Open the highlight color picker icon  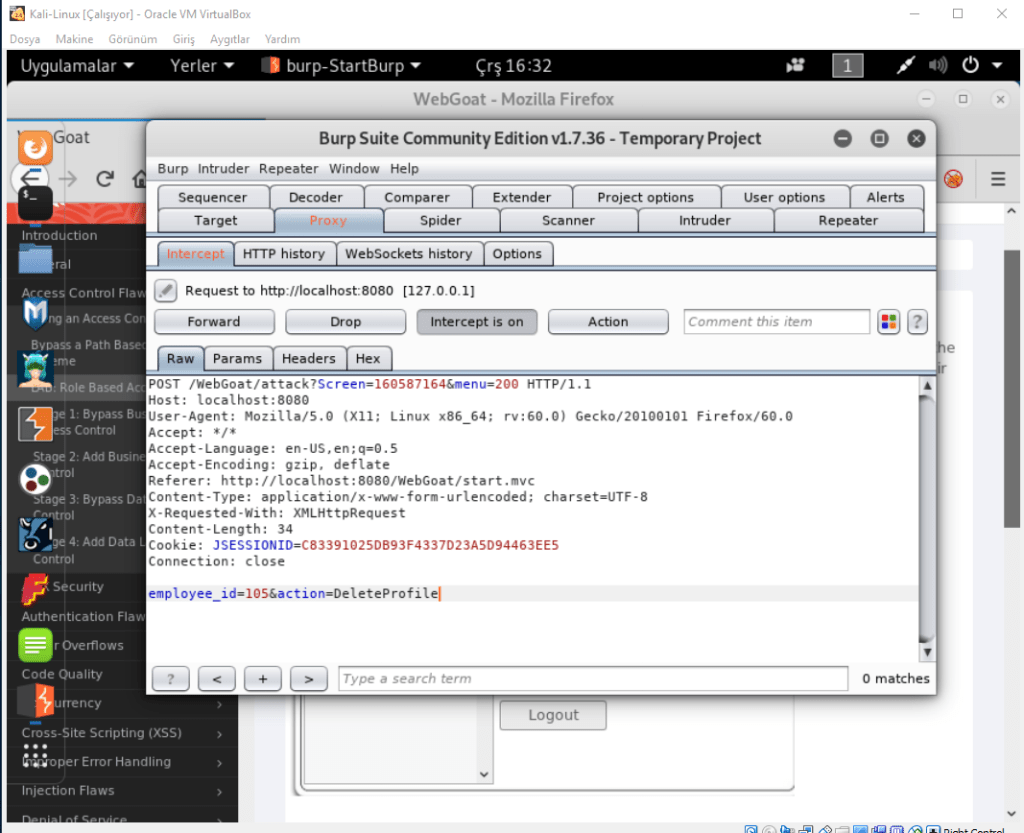tap(888, 322)
